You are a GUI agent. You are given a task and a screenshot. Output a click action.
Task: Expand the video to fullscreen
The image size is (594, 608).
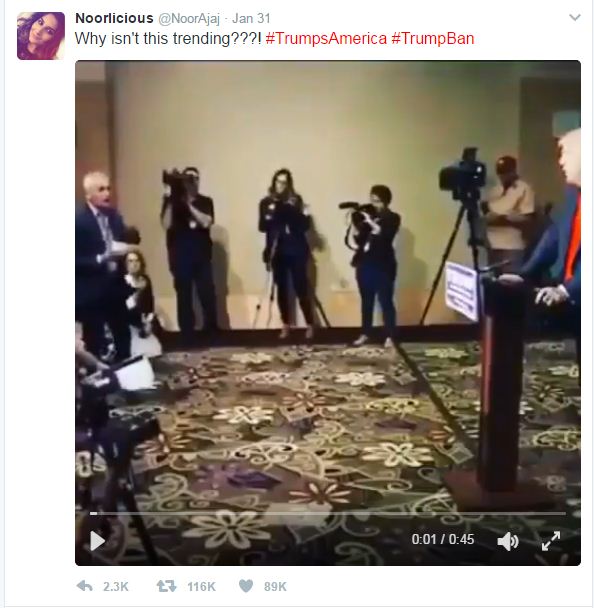[551, 541]
